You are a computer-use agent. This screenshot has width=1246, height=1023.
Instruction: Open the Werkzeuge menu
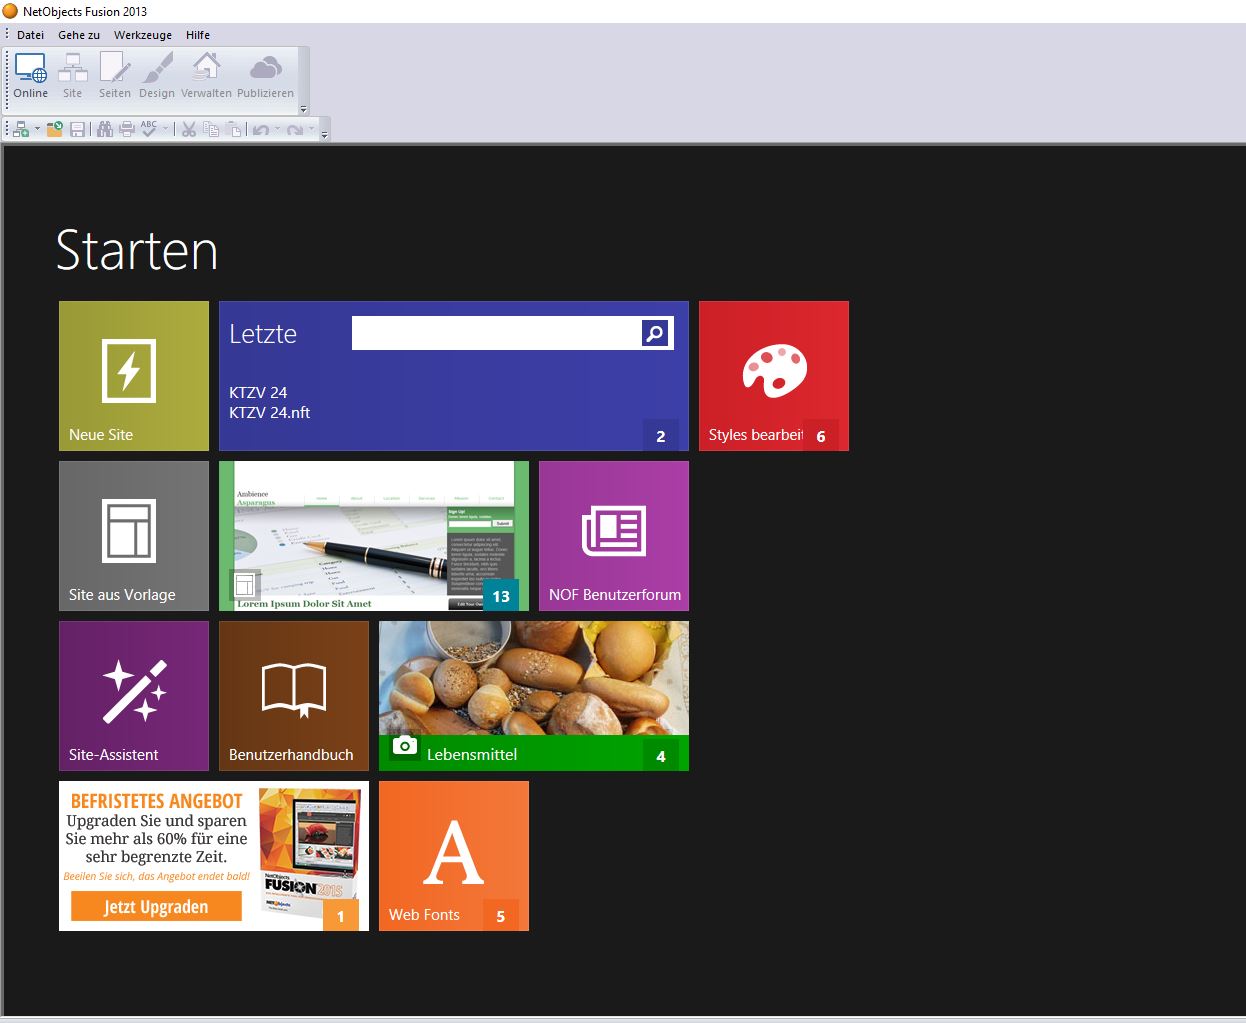pyautogui.click(x=142, y=35)
